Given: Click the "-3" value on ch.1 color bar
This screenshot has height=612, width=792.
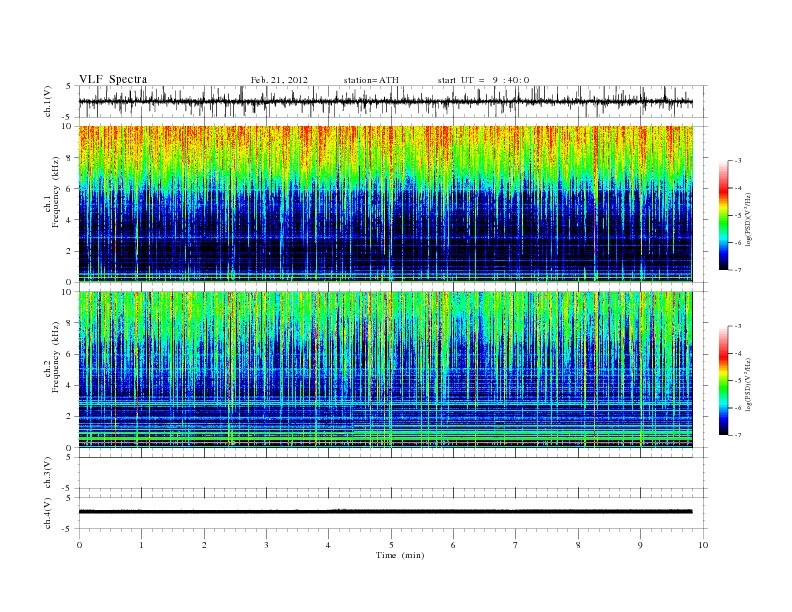Looking at the screenshot, I should [x=738, y=161].
